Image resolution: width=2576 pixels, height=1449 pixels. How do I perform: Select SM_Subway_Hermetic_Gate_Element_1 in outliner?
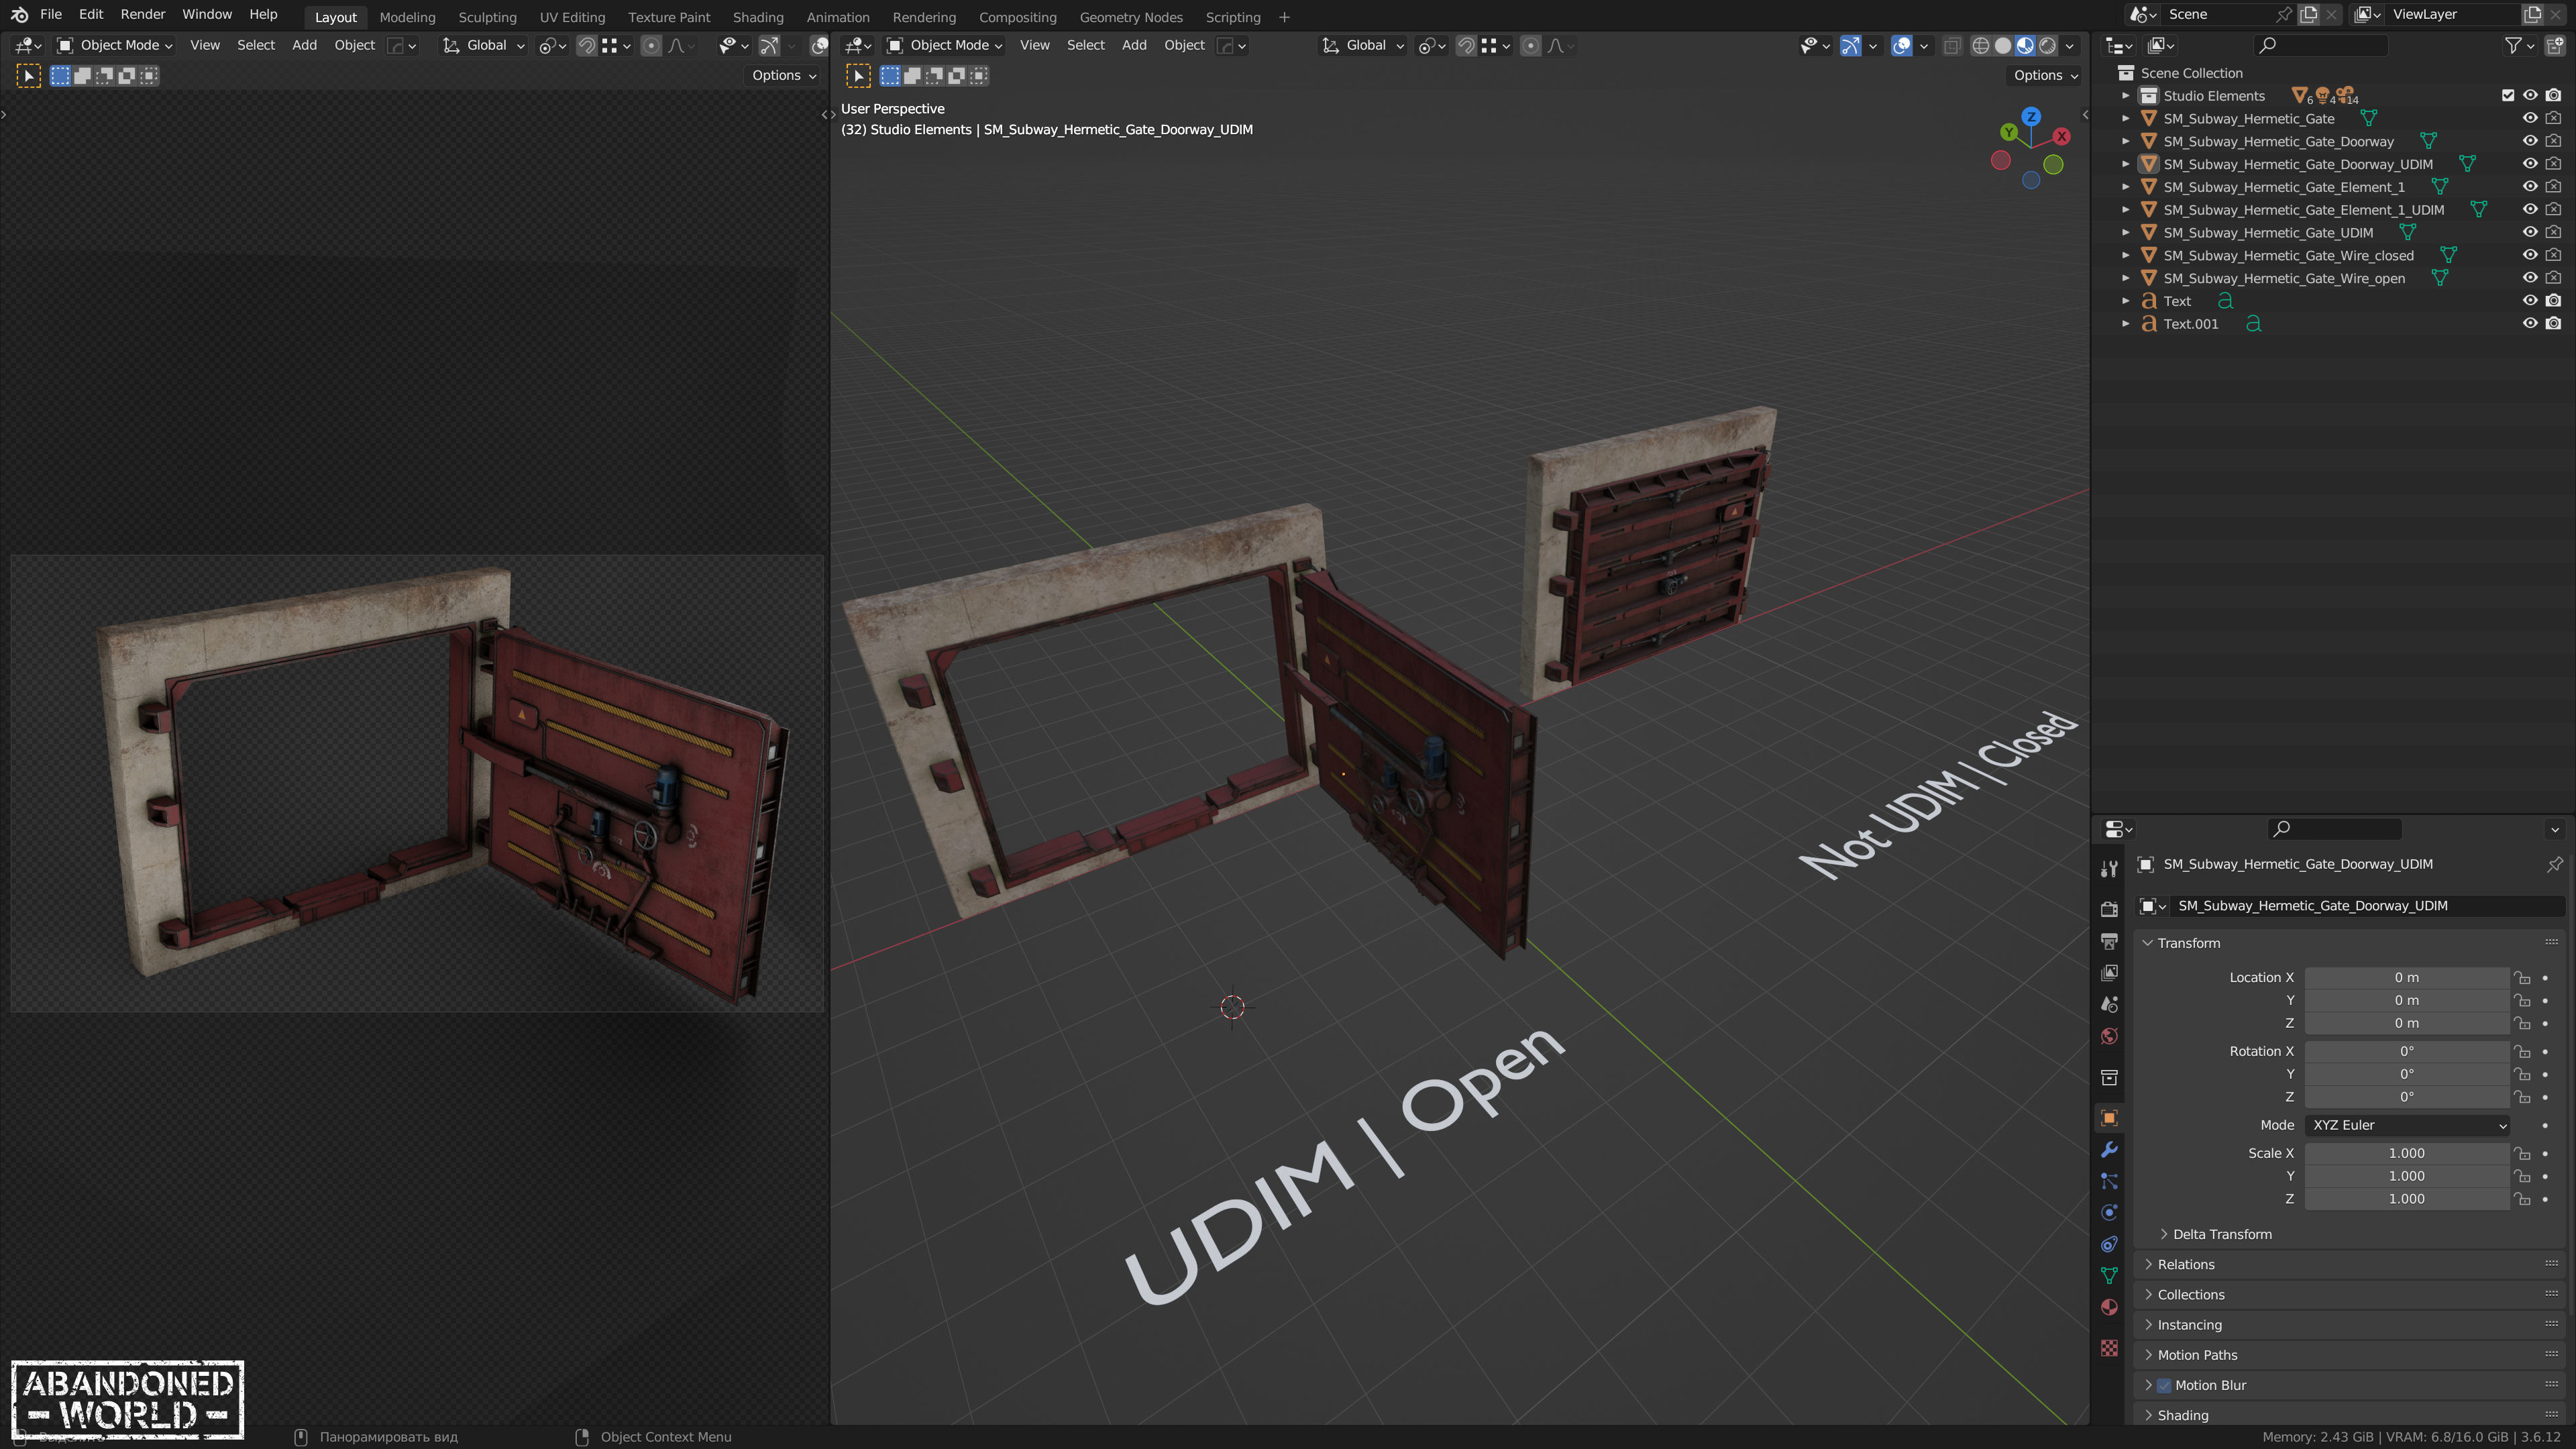(2284, 187)
